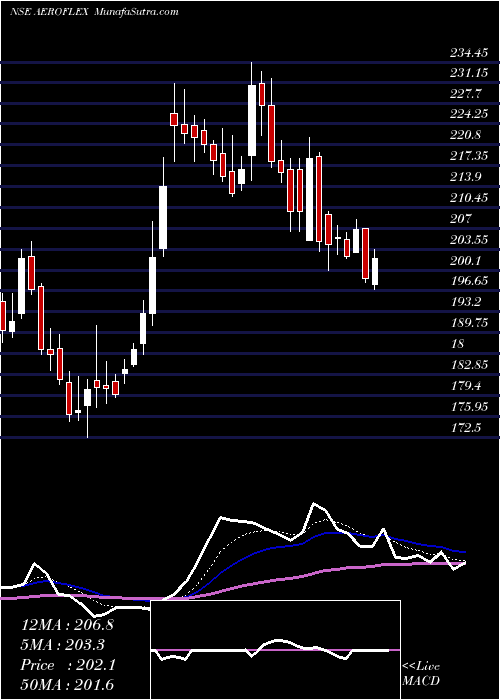
Task: Click the 227.7 price label
Action: pos(466,93)
